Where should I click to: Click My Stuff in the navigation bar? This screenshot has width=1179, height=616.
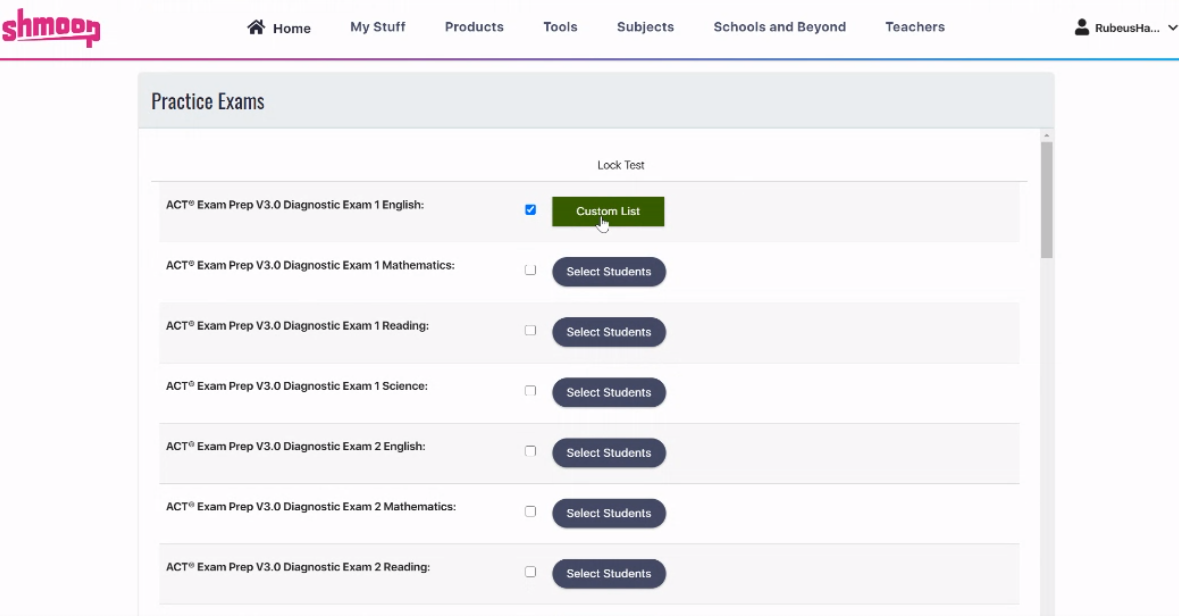377,27
